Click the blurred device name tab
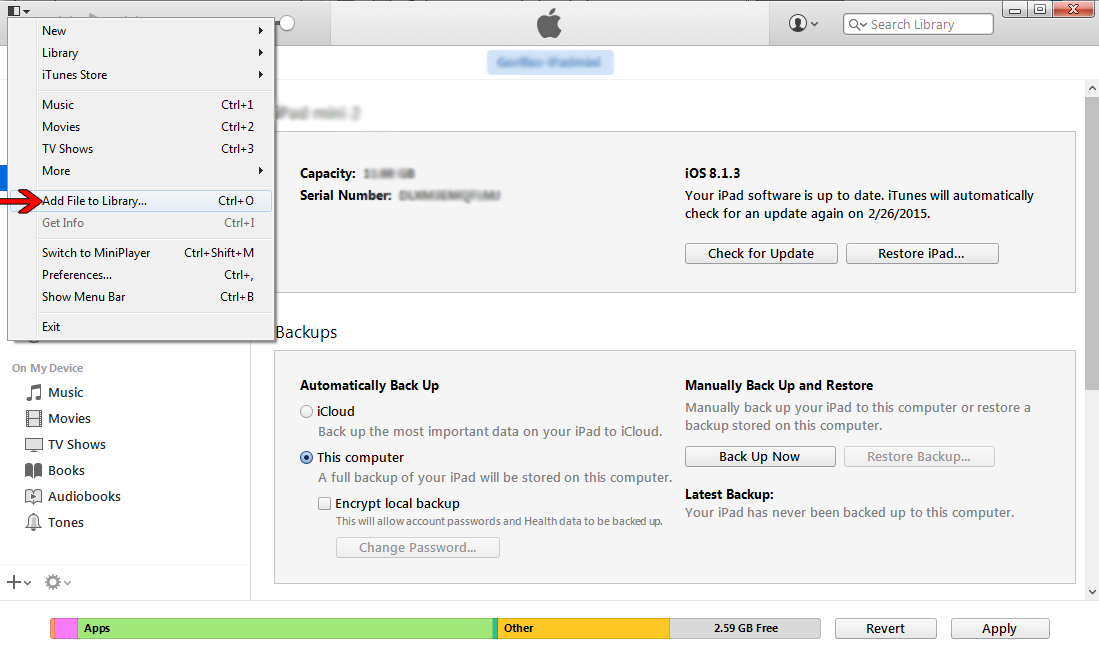This screenshot has width=1099, height=653. tap(550, 62)
